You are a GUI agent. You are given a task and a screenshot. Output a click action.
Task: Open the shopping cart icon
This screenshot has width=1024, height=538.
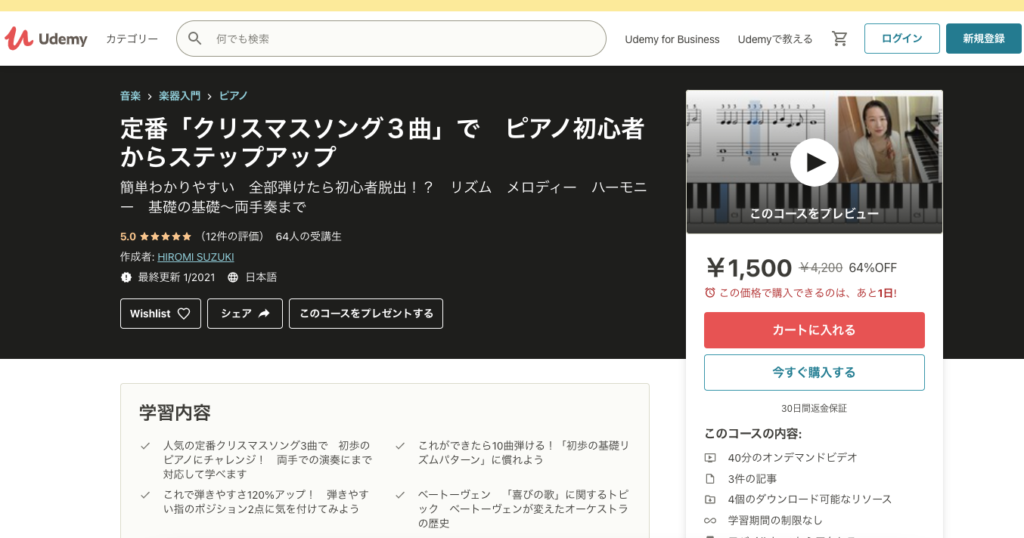pyautogui.click(x=839, y=39)
